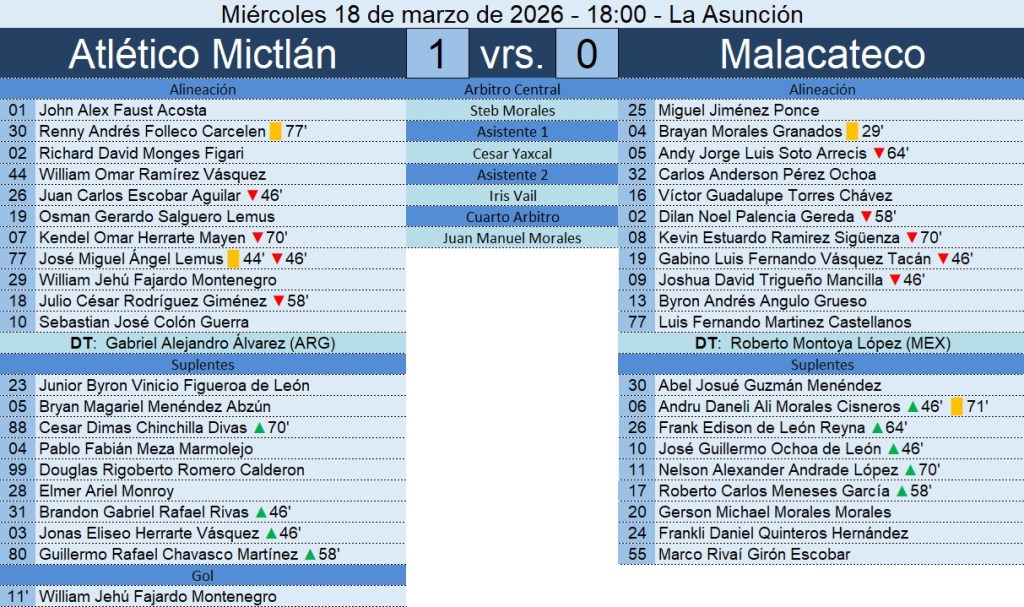Click the yellow card beside José Miguel Ángel Lemus
The width and height of the screenshot is (1024, 607).
tap(233, 259)
